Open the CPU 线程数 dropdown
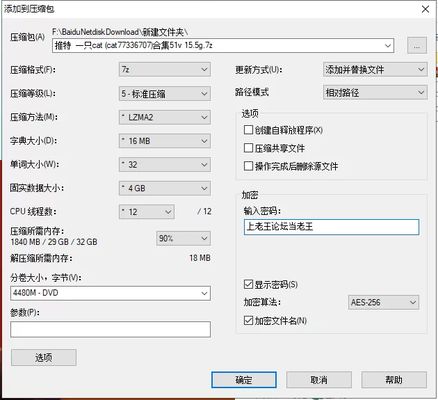This screenshot has height=400, width=438. pyautogui.click(x=147, y=212)
